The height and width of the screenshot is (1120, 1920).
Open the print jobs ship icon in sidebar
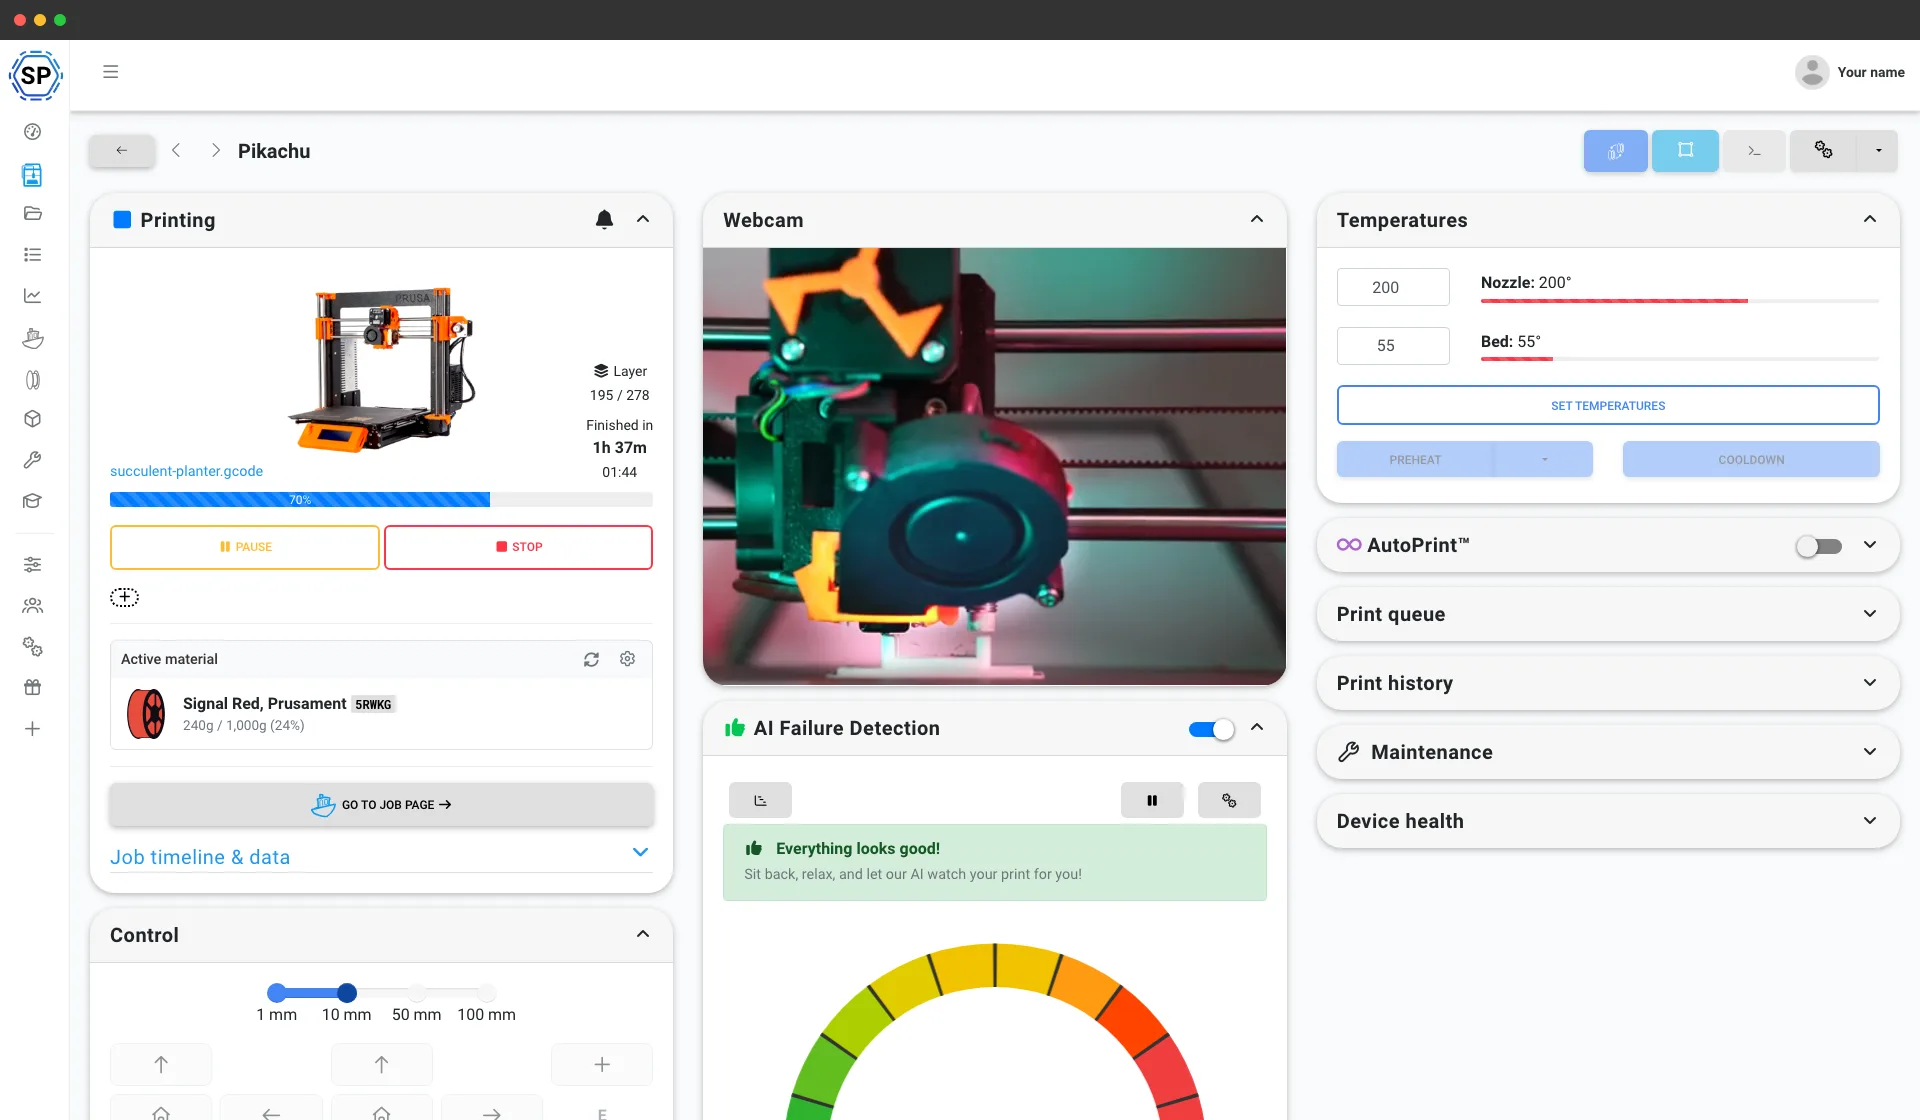(32, 338)
